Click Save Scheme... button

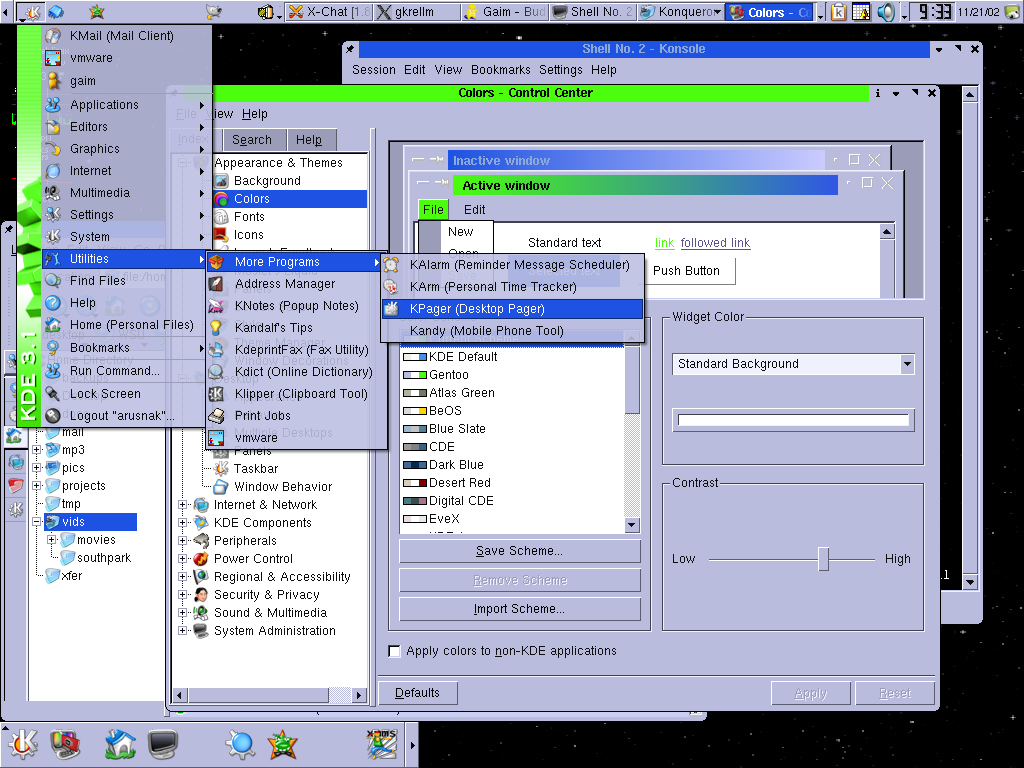tap(520, 551)
